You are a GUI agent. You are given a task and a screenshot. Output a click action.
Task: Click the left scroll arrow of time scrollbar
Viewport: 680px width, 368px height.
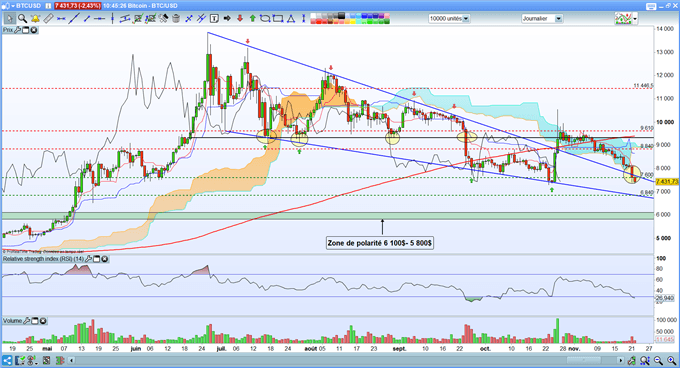[x=71, y=360]
